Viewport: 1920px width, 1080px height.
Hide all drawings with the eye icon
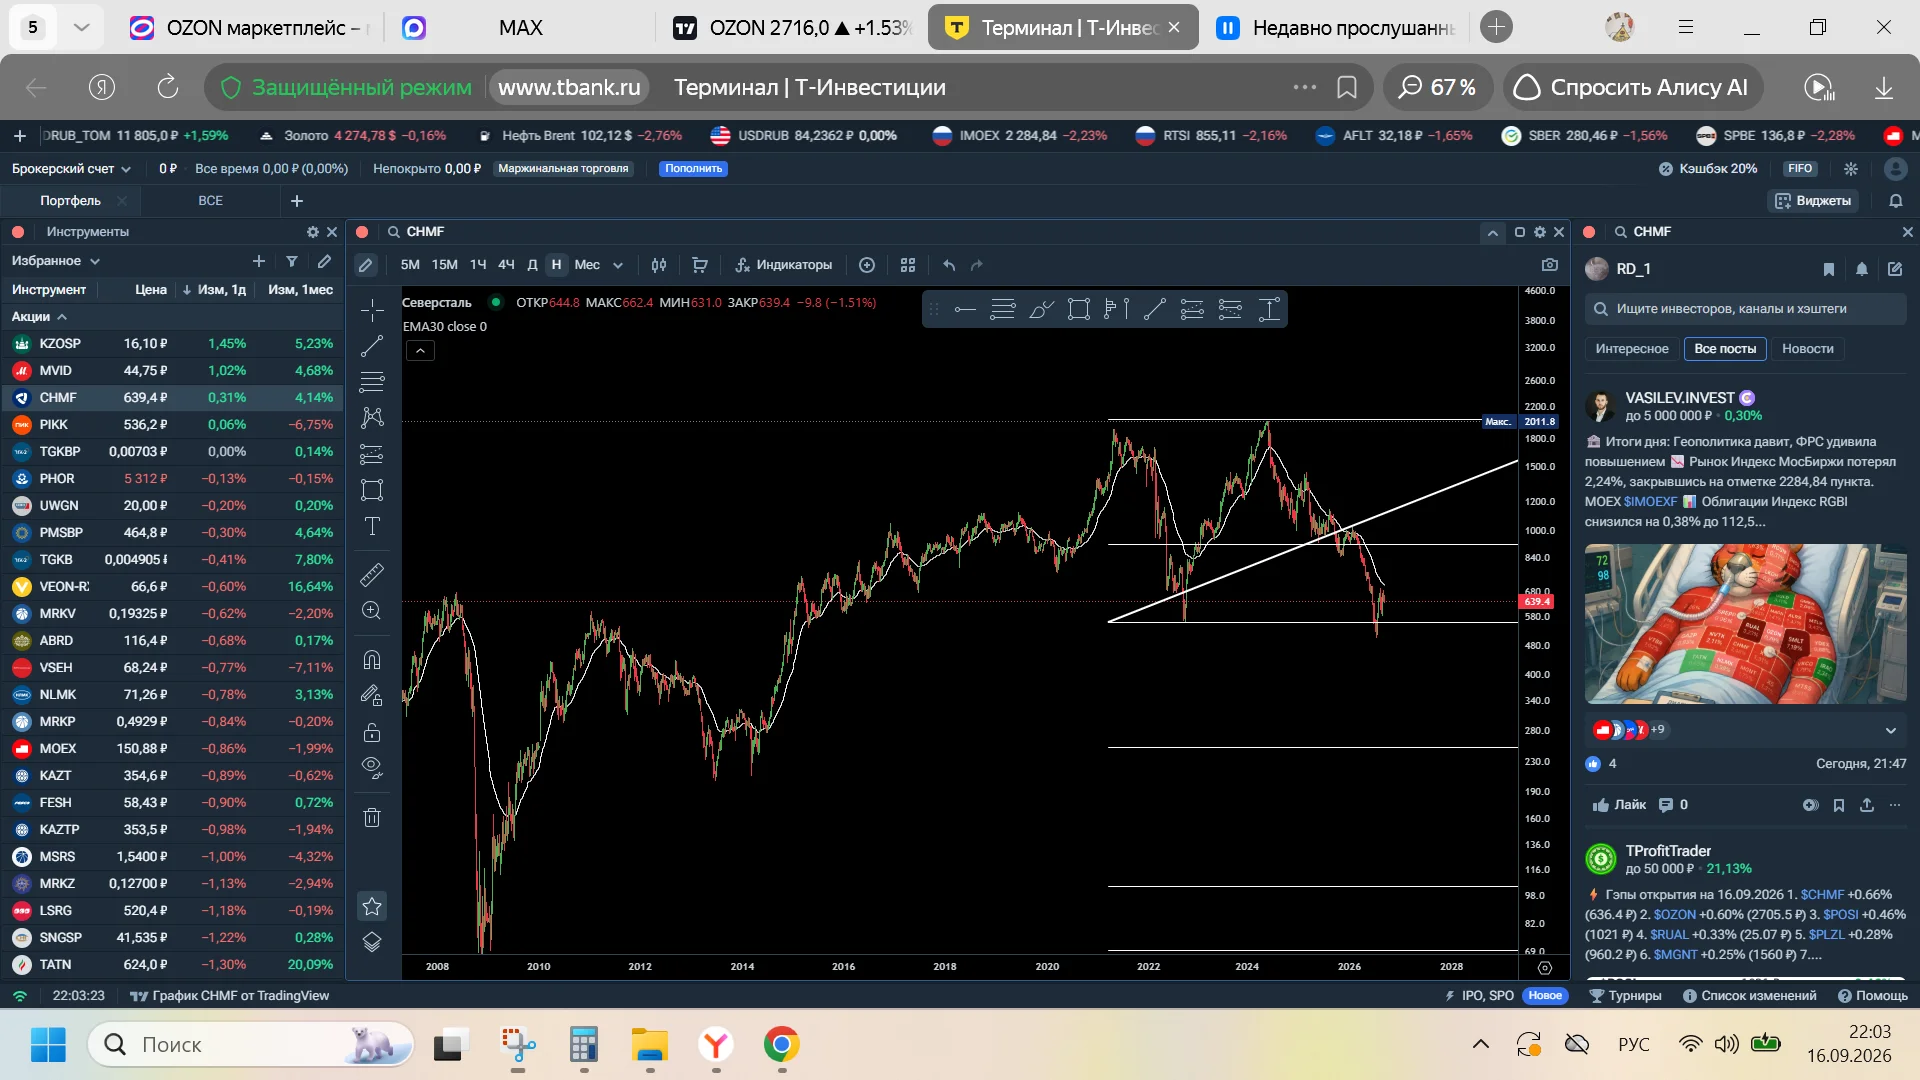point(372,768)
